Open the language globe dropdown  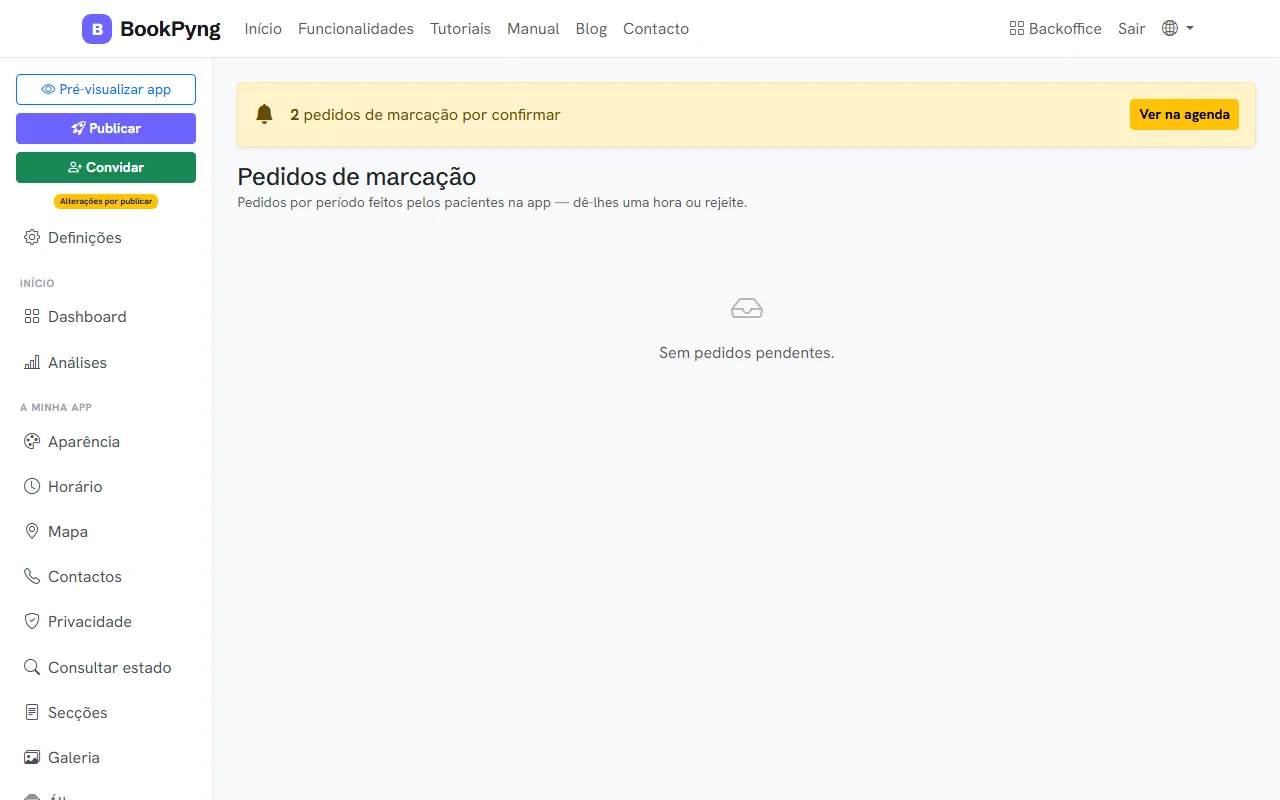[1178, 29]
